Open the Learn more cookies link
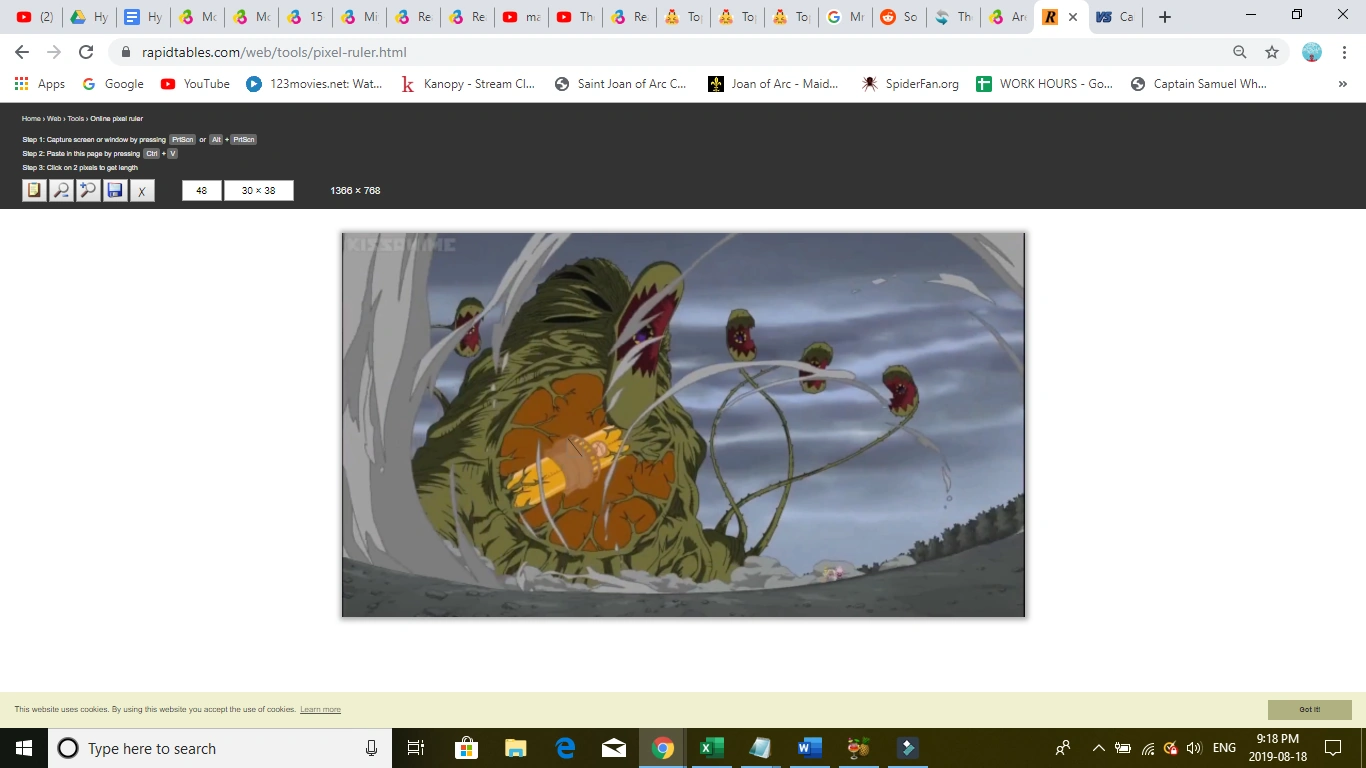The image size is (1366, 768). point(320,710)
